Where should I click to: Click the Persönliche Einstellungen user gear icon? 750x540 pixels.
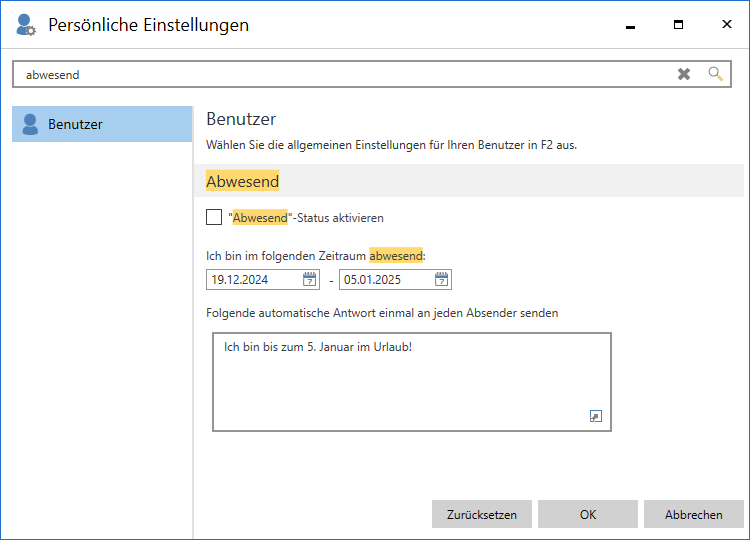pos(25,25)
